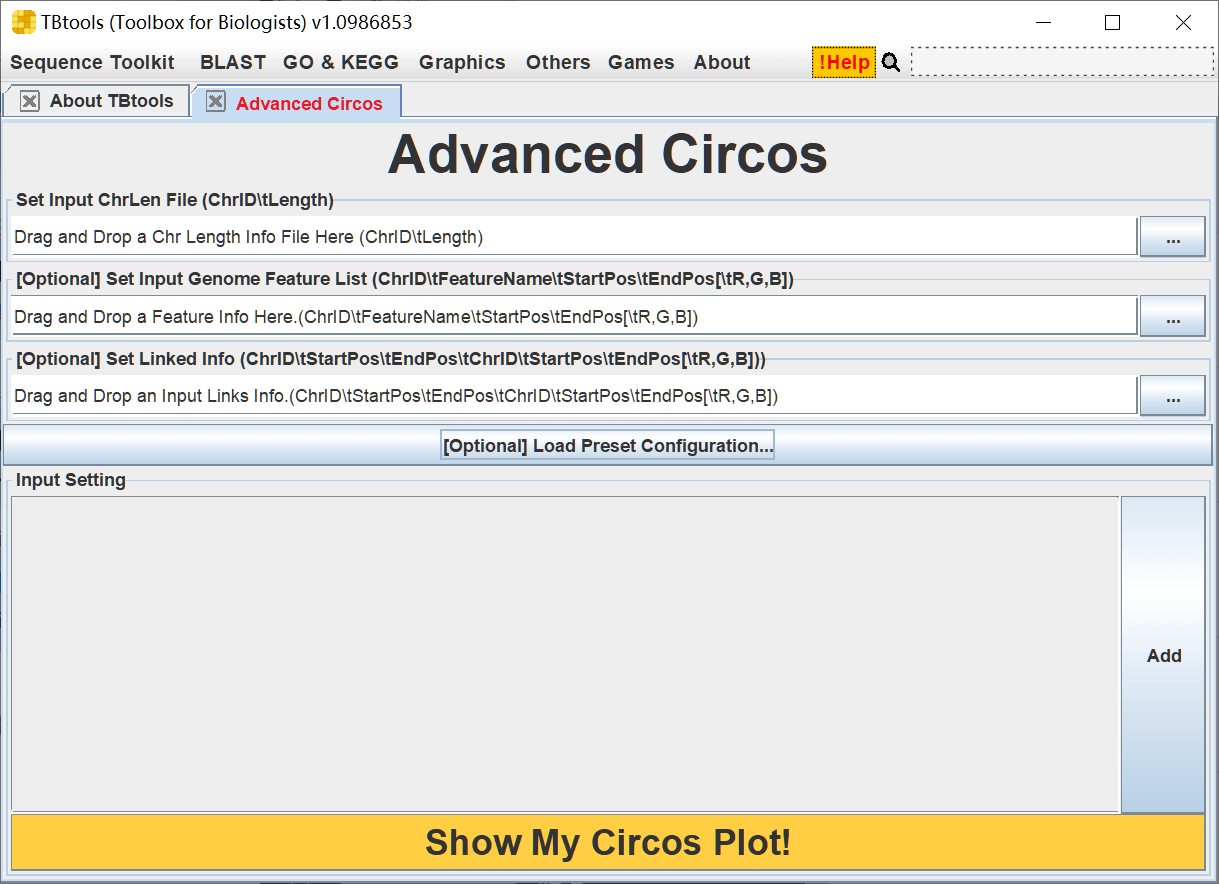
Task: Open the Sequence Toolkit menu
Action: click(x=92, y=62)
